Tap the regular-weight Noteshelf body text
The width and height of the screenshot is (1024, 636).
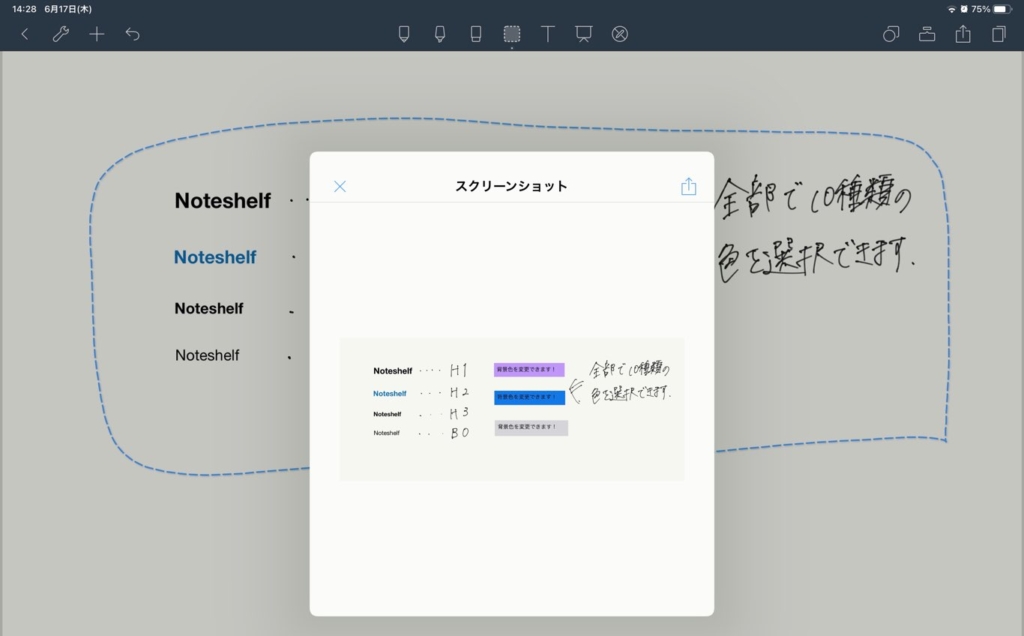207,355
